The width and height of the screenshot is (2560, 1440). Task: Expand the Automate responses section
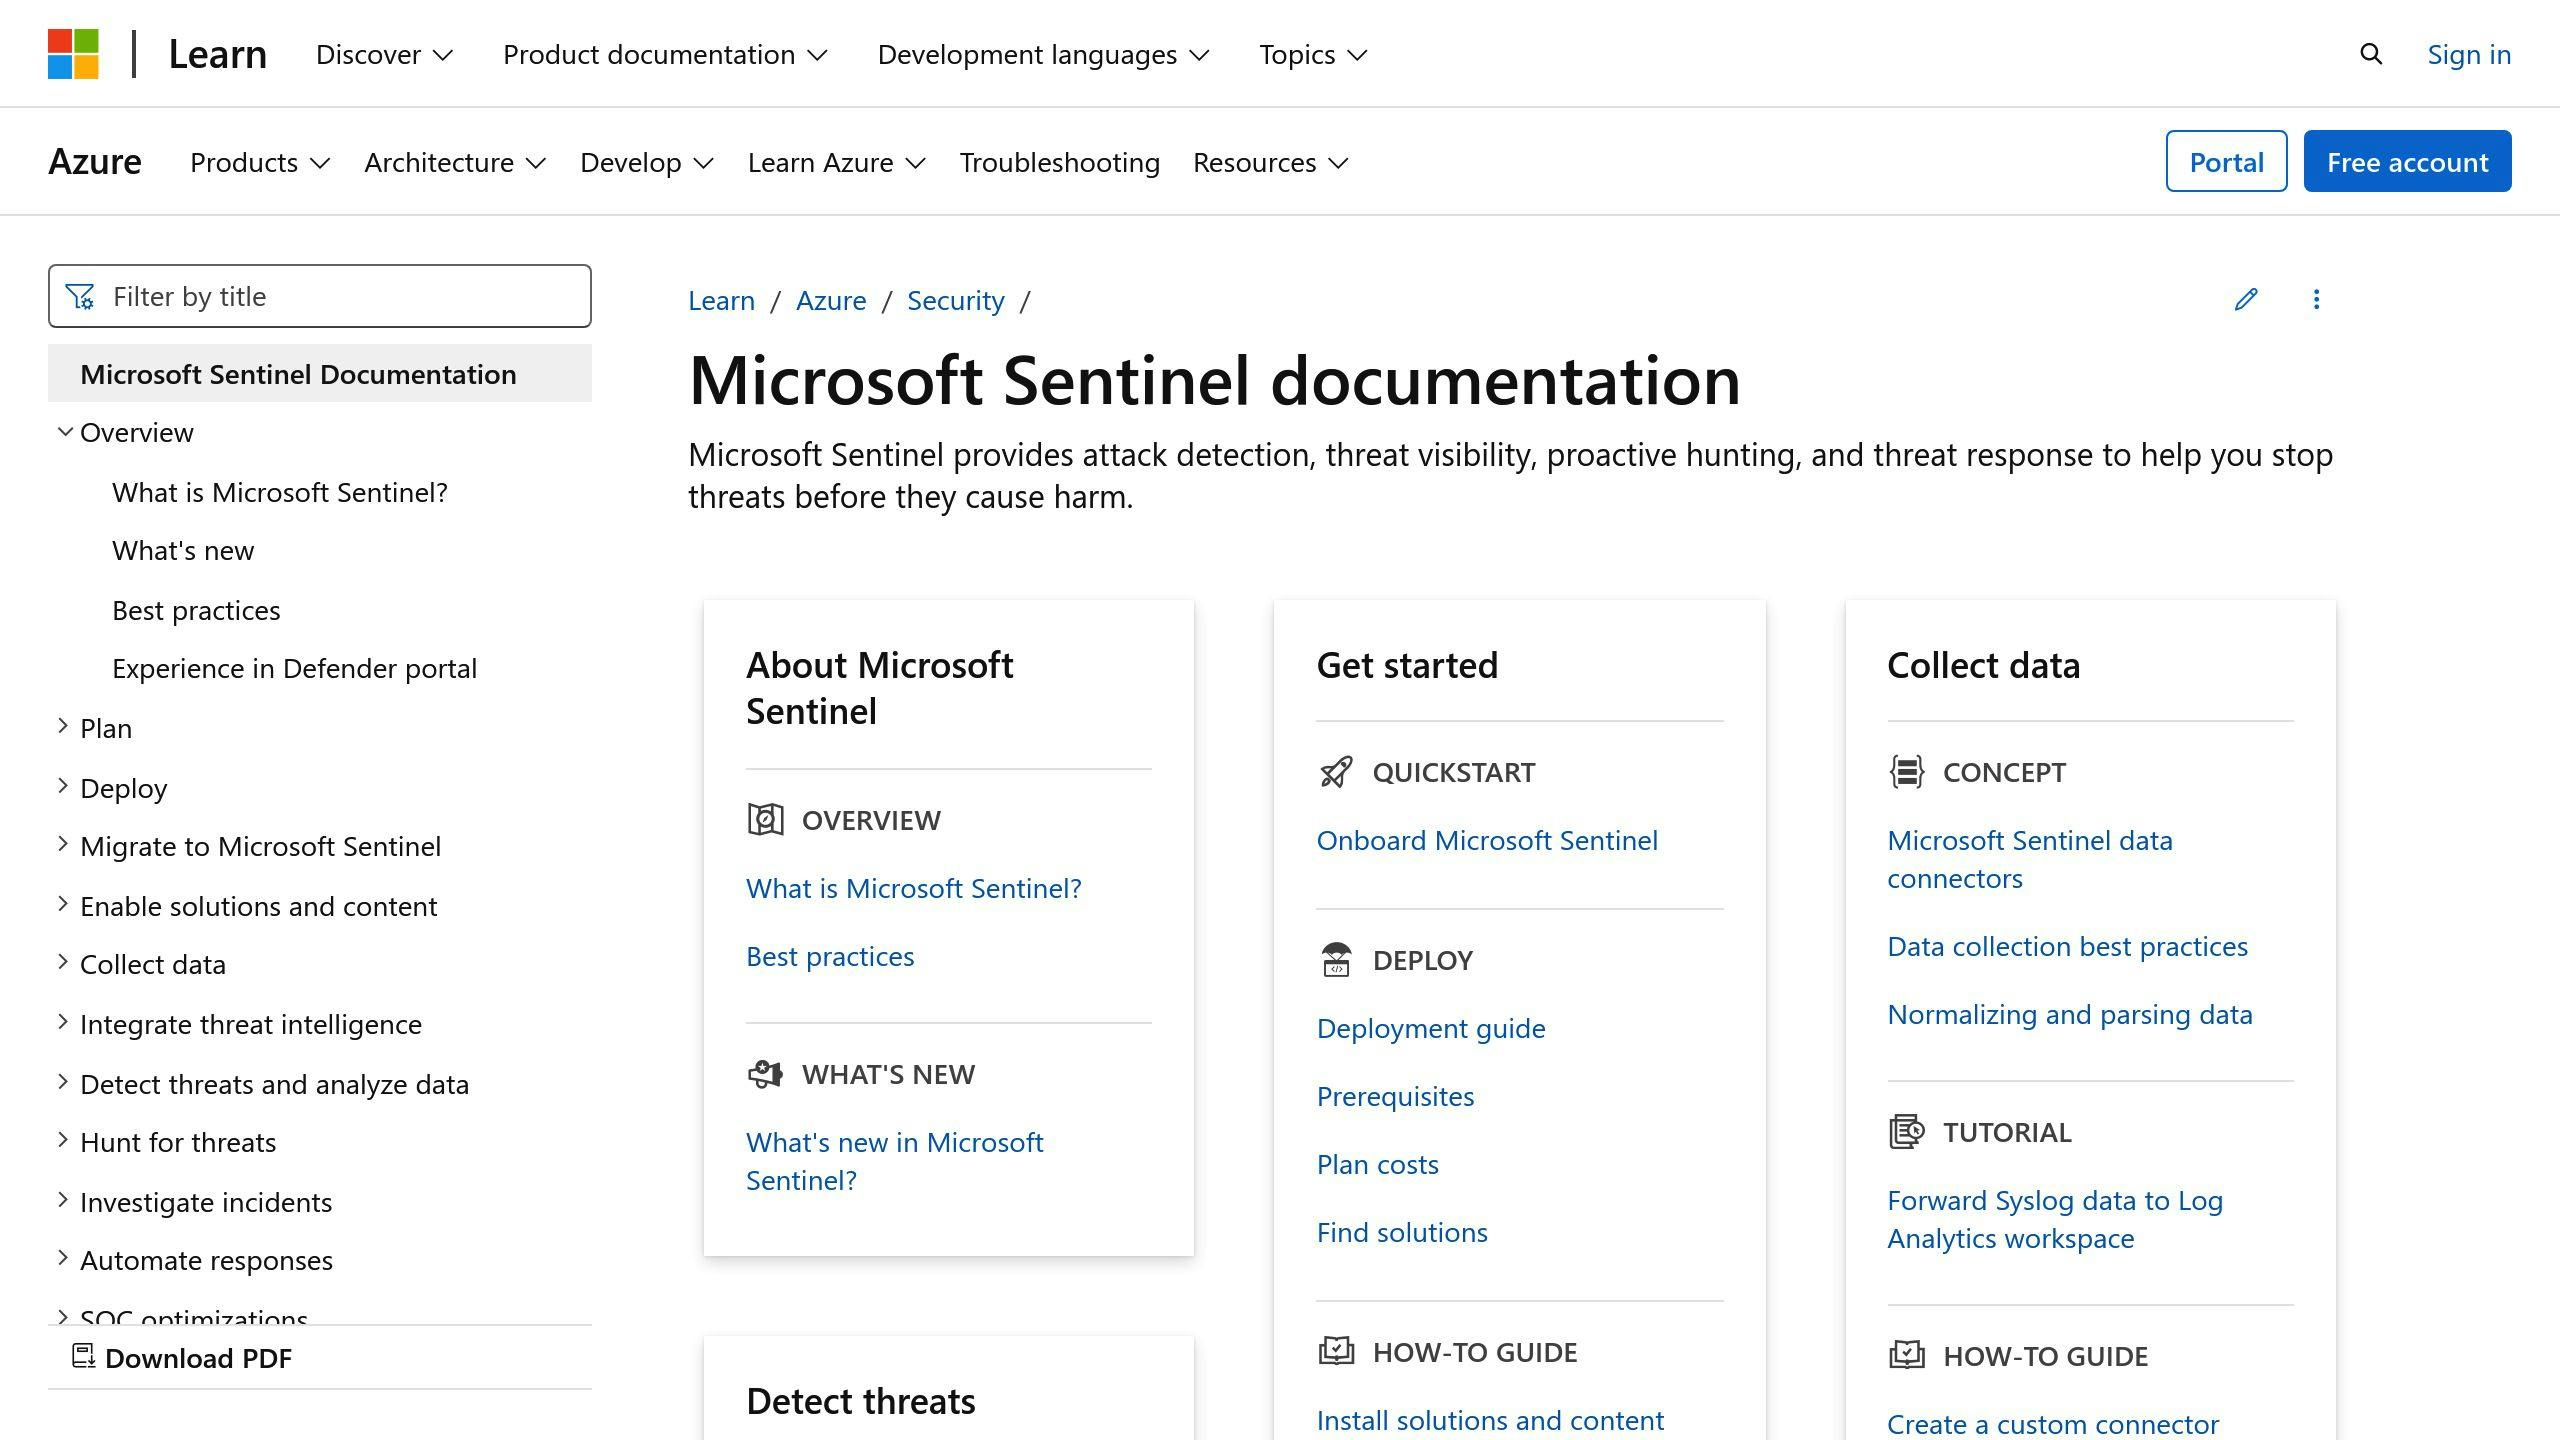pyautogui.click(x=62, y=1258)
